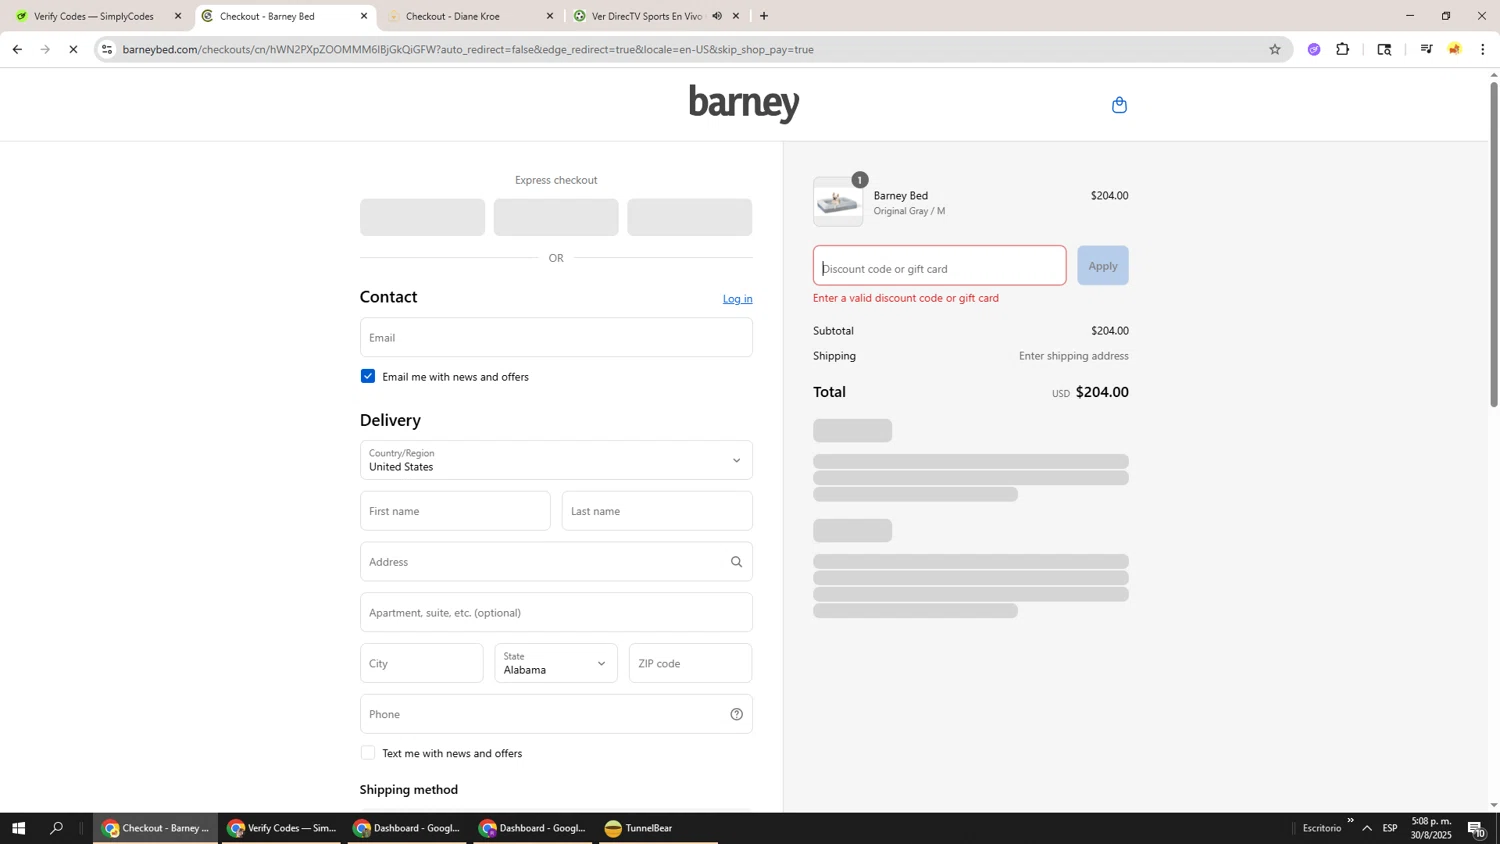Open the Chrome extensions puzzle icon
Viewport: 1500px width, 844px height.
[1343, 49]
